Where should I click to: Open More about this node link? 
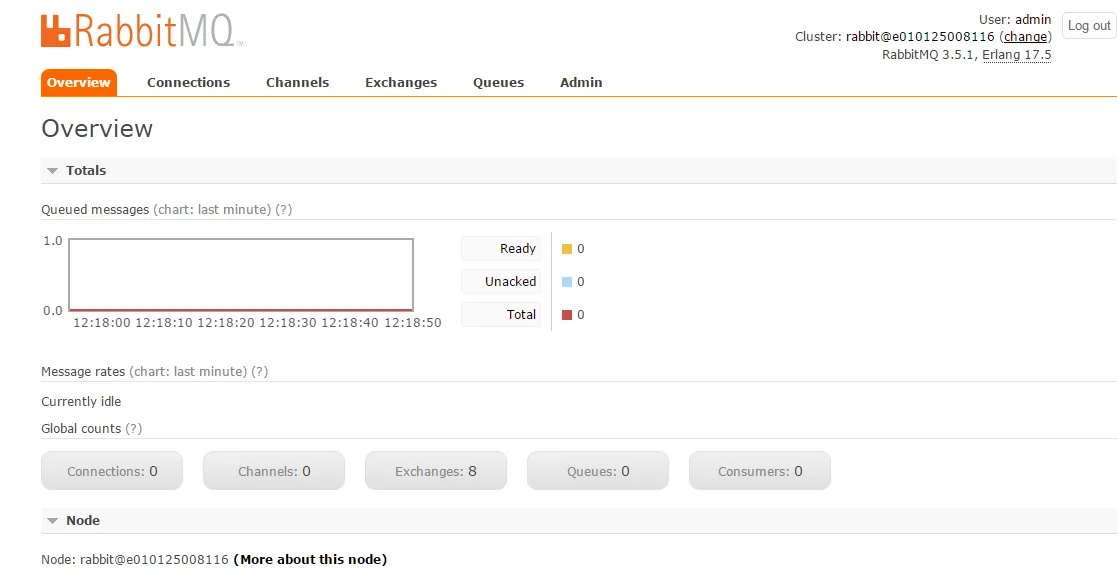point(310,559)
